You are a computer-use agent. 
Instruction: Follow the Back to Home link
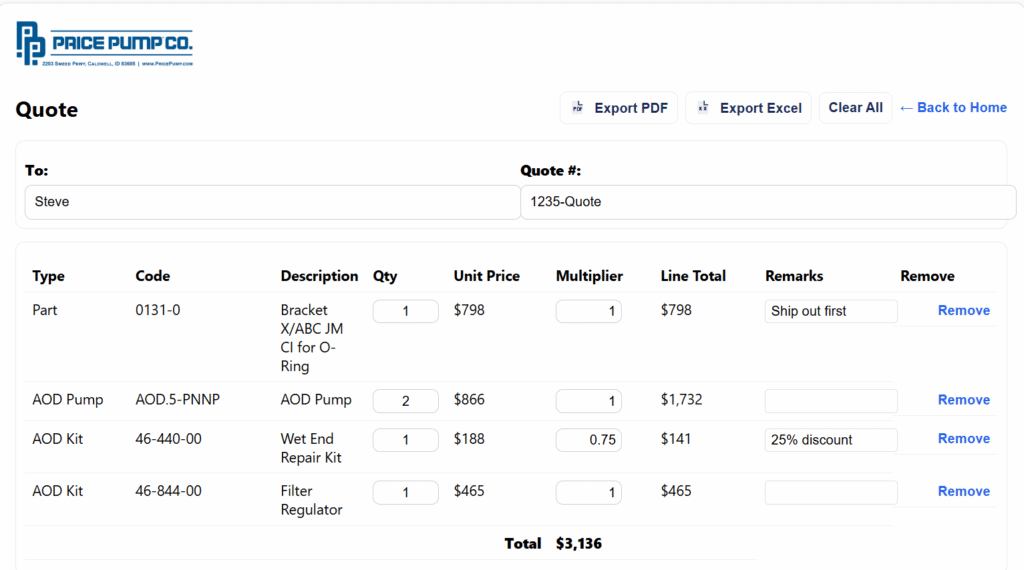[953, 108]
